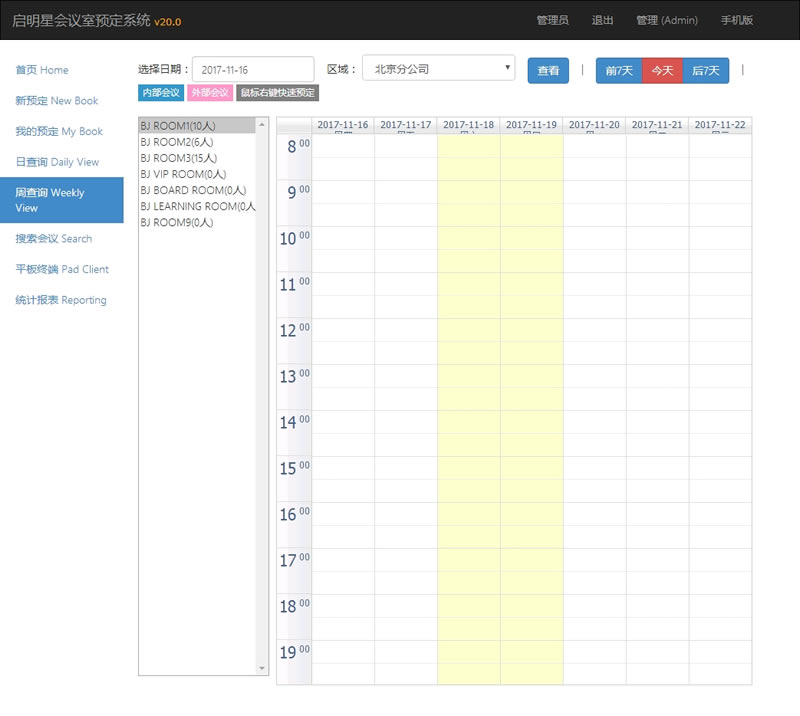Open the 区域 dropdown showing 北京分公司
The image size is (800, 716).
tap(438, 70)
